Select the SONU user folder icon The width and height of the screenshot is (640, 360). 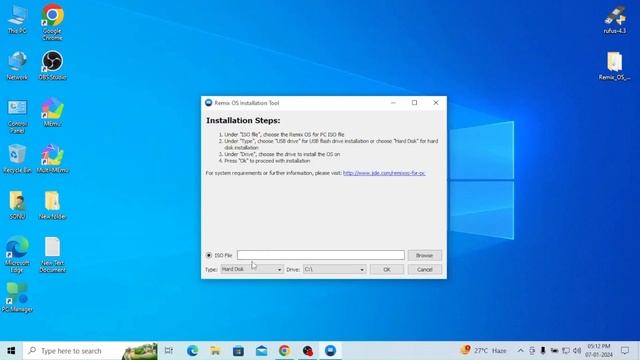click(17, 205)
